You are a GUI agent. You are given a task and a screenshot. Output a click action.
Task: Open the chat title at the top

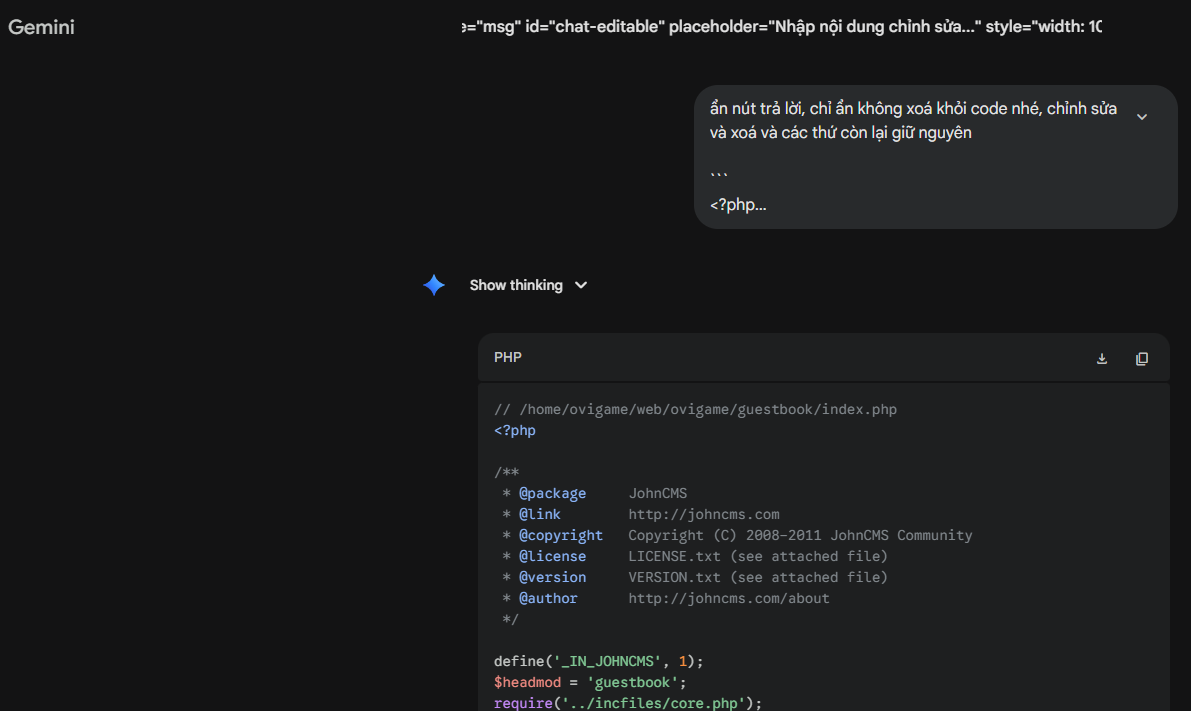tap(782, 27)
